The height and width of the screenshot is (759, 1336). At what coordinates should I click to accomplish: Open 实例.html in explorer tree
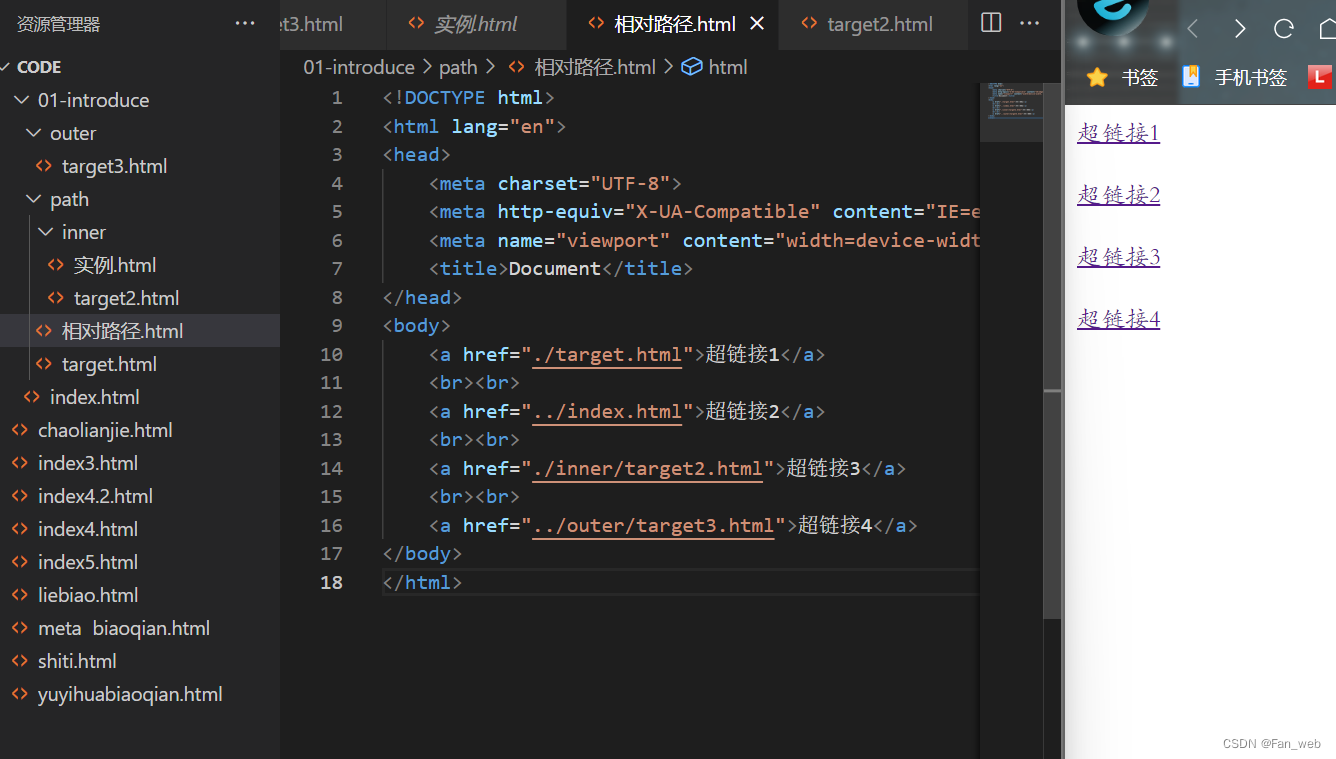[115, 265]
